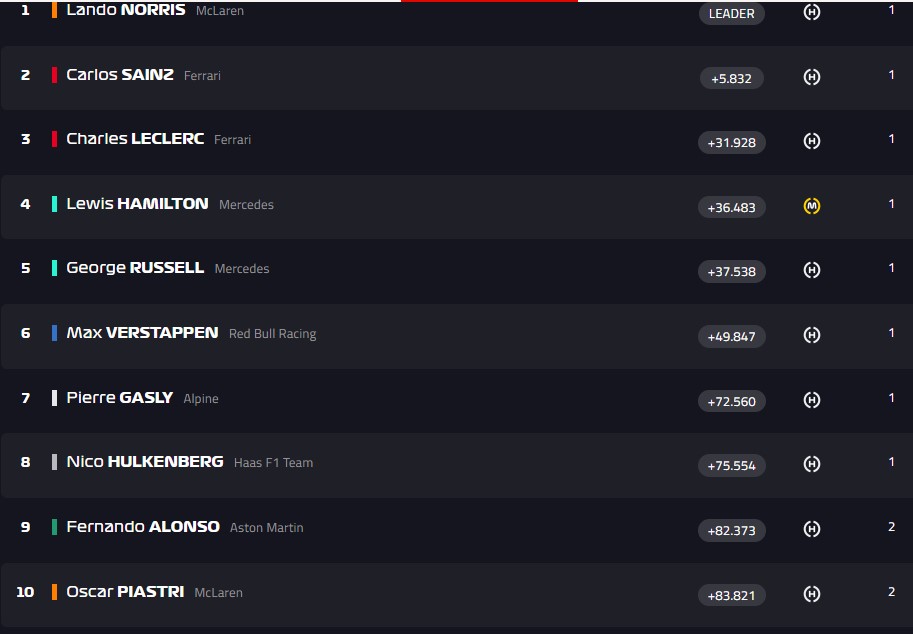Viewport: 913px width, 634px height.
Task: Click the hard tyre icon in Norris's row
Action: tap(812, 13)
